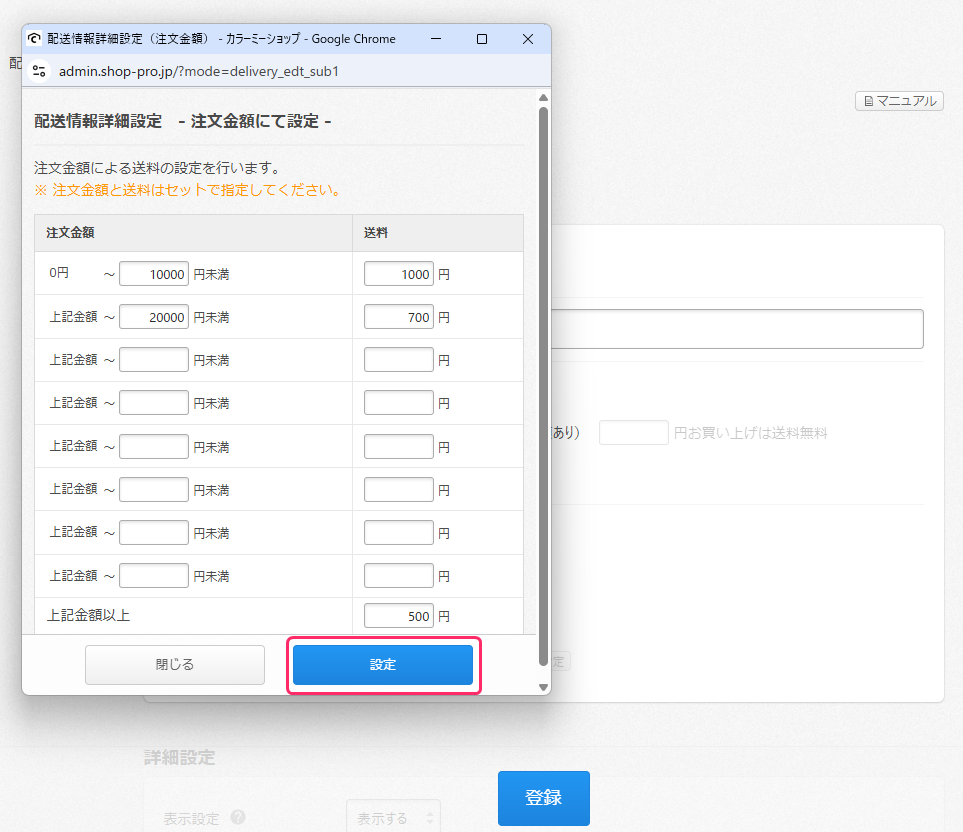Screen dimensions: 963x832
Task: Click the shipping fee field showing 1000
Action: point(398,274)
